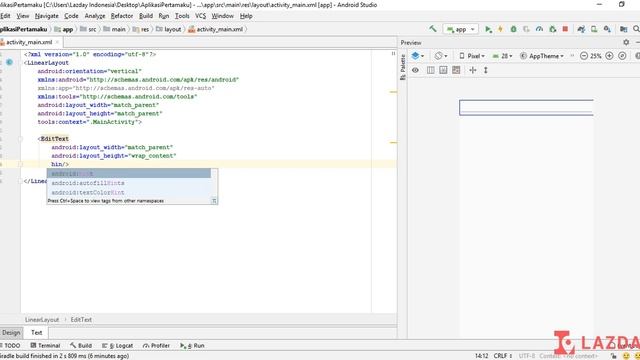Click CRLF line separator in status bar

tap(502, 356)
